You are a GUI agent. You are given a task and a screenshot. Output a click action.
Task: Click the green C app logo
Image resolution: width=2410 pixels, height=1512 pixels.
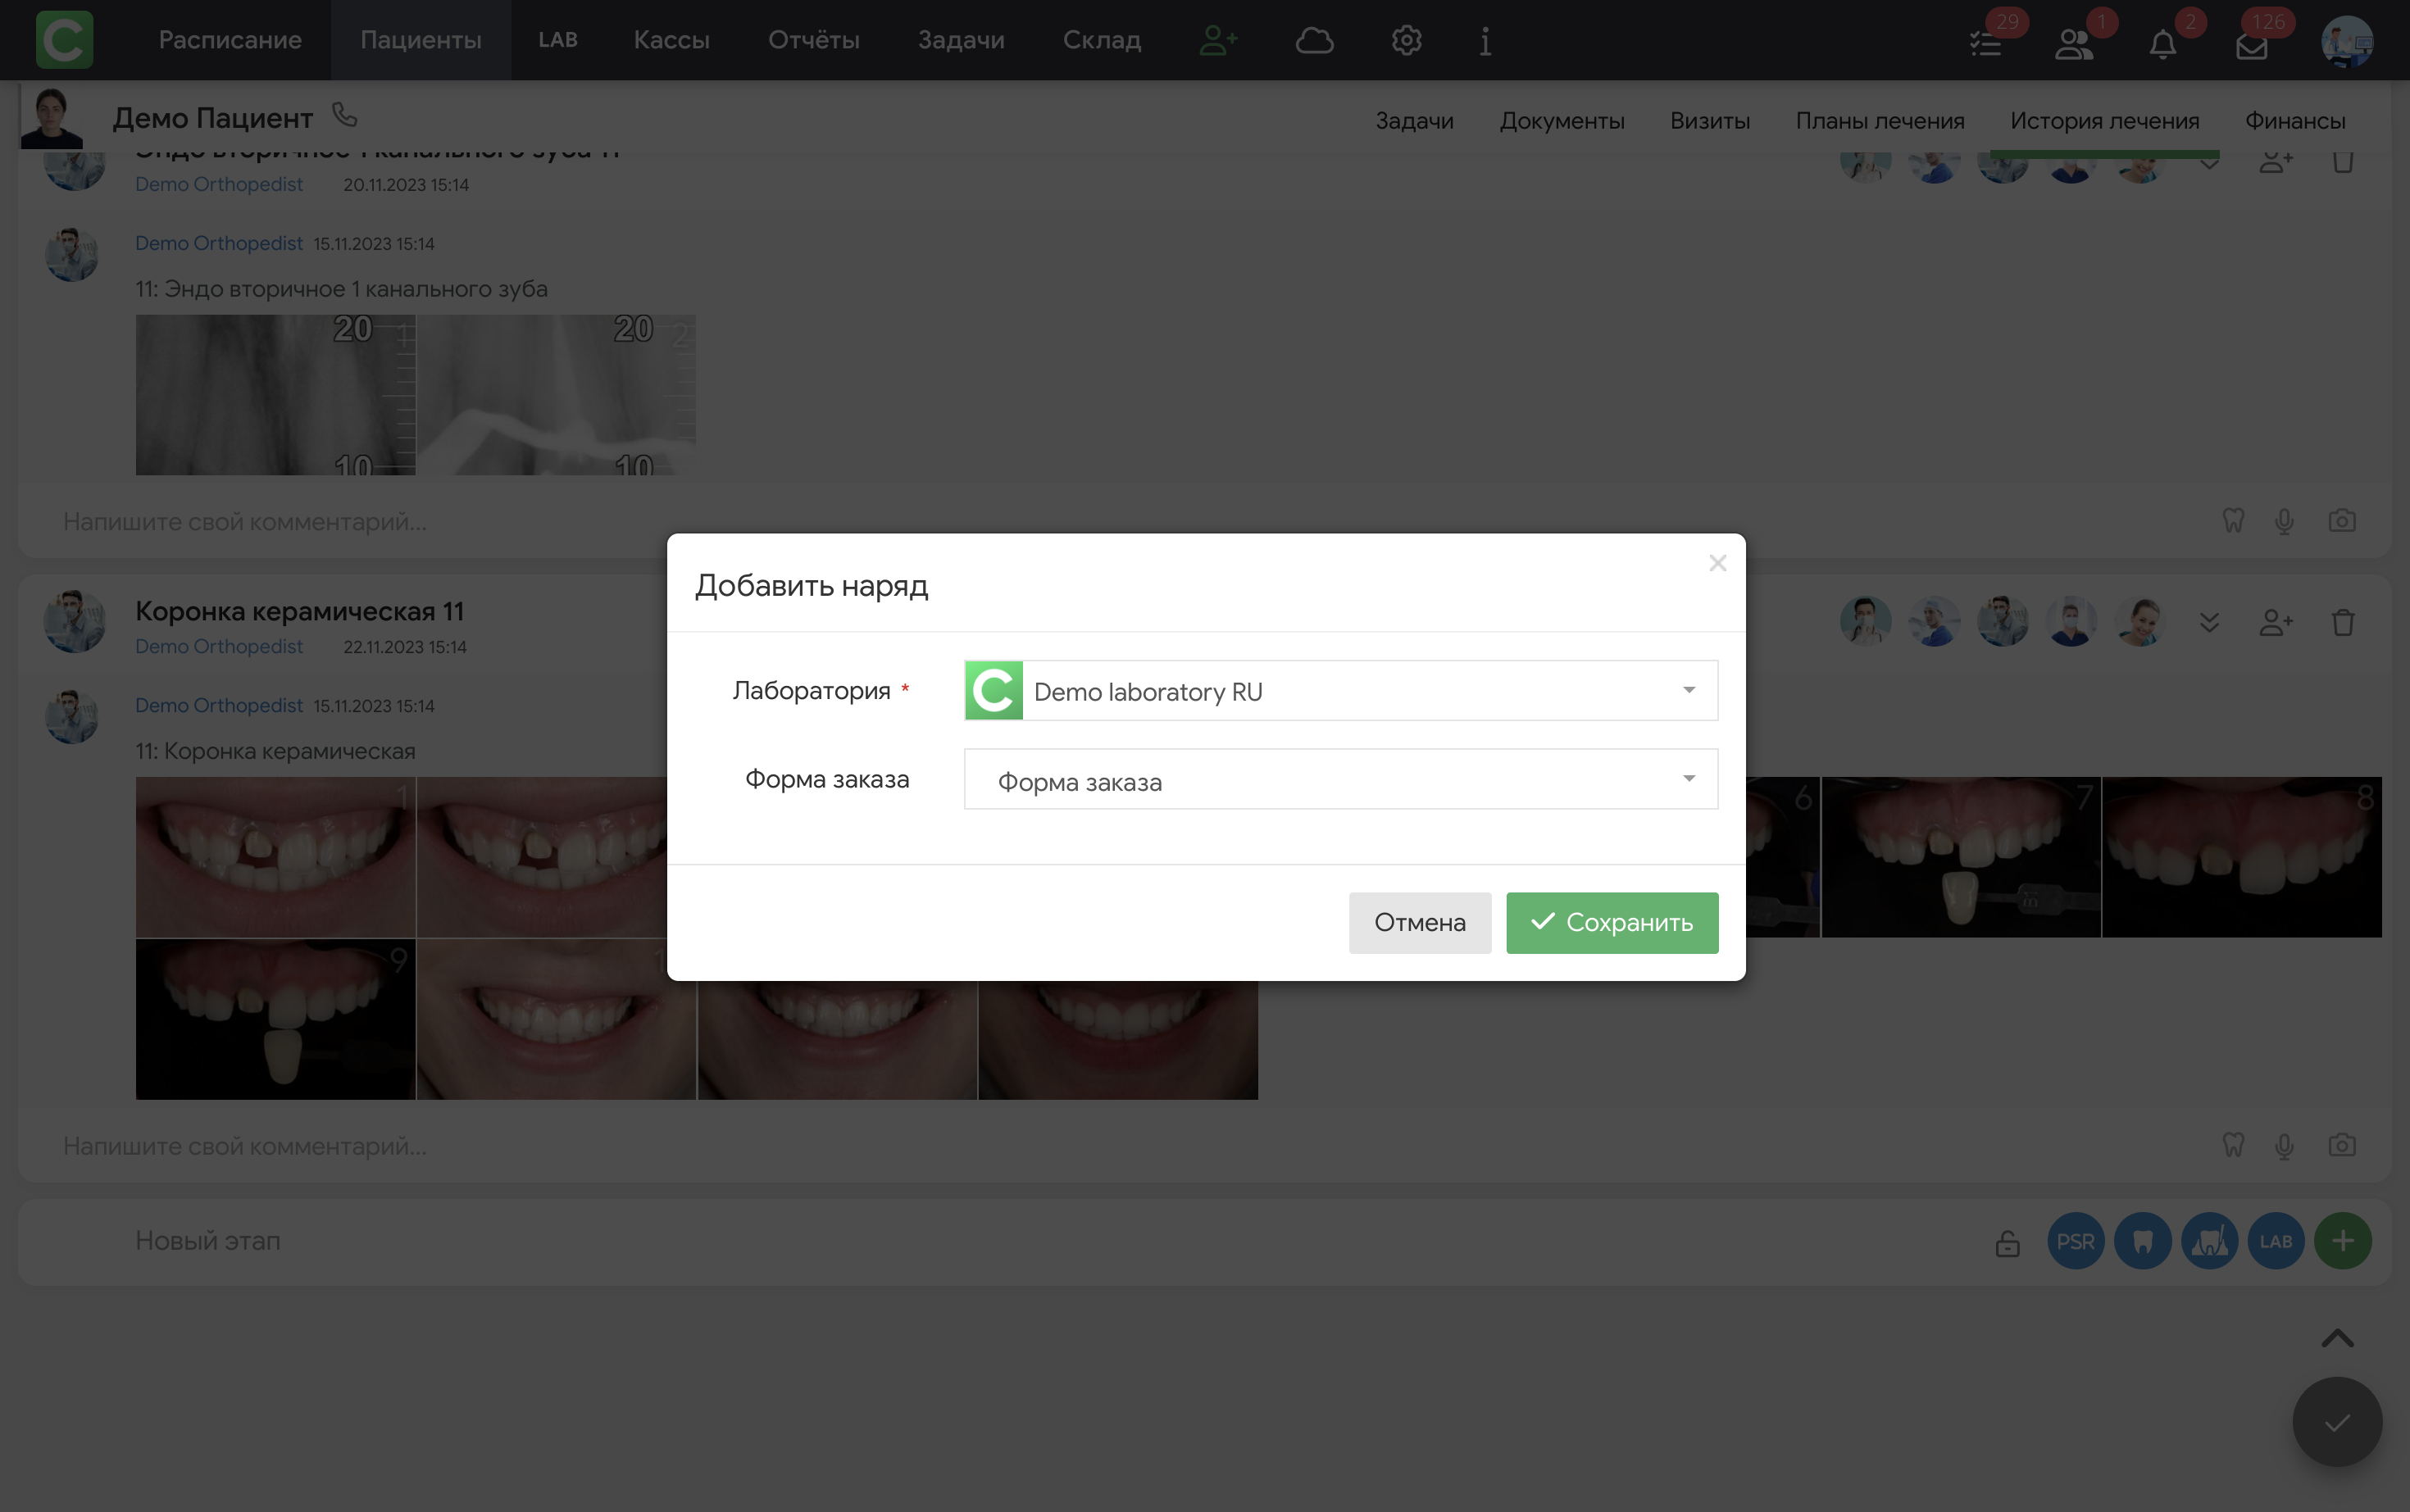tap(65, 40)
